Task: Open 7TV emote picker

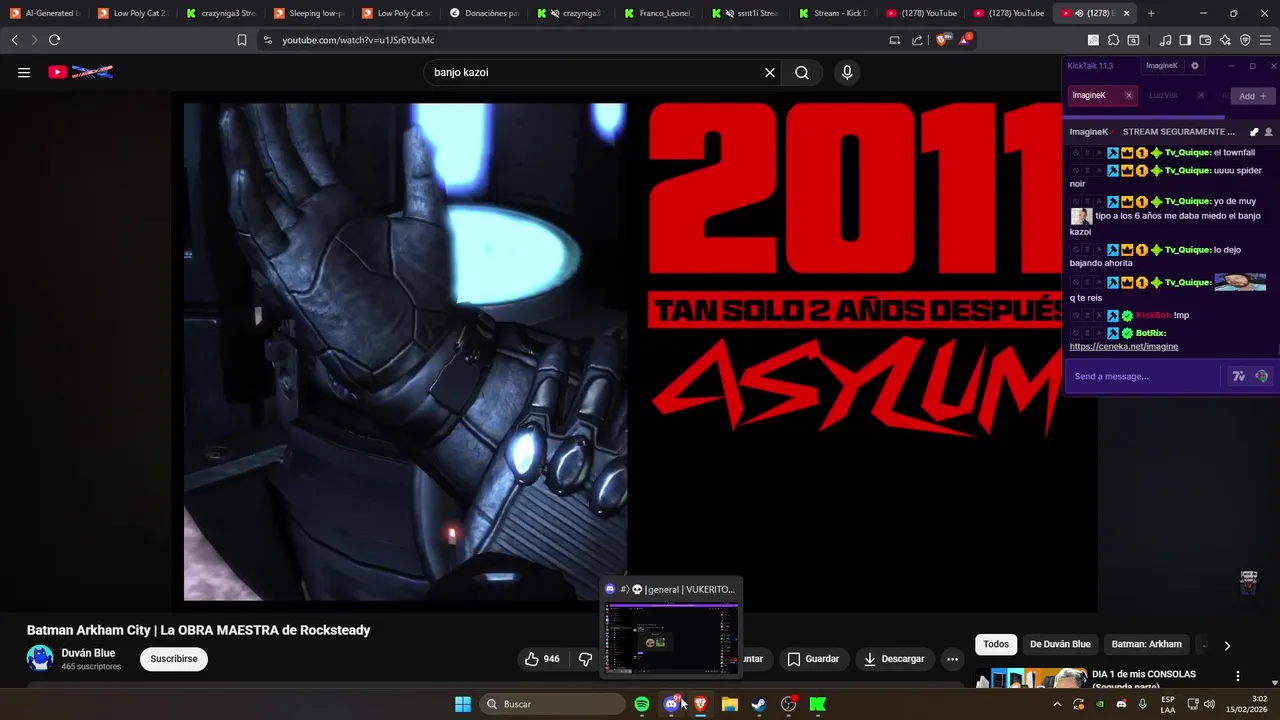Action: click(x=1239, y=376)
